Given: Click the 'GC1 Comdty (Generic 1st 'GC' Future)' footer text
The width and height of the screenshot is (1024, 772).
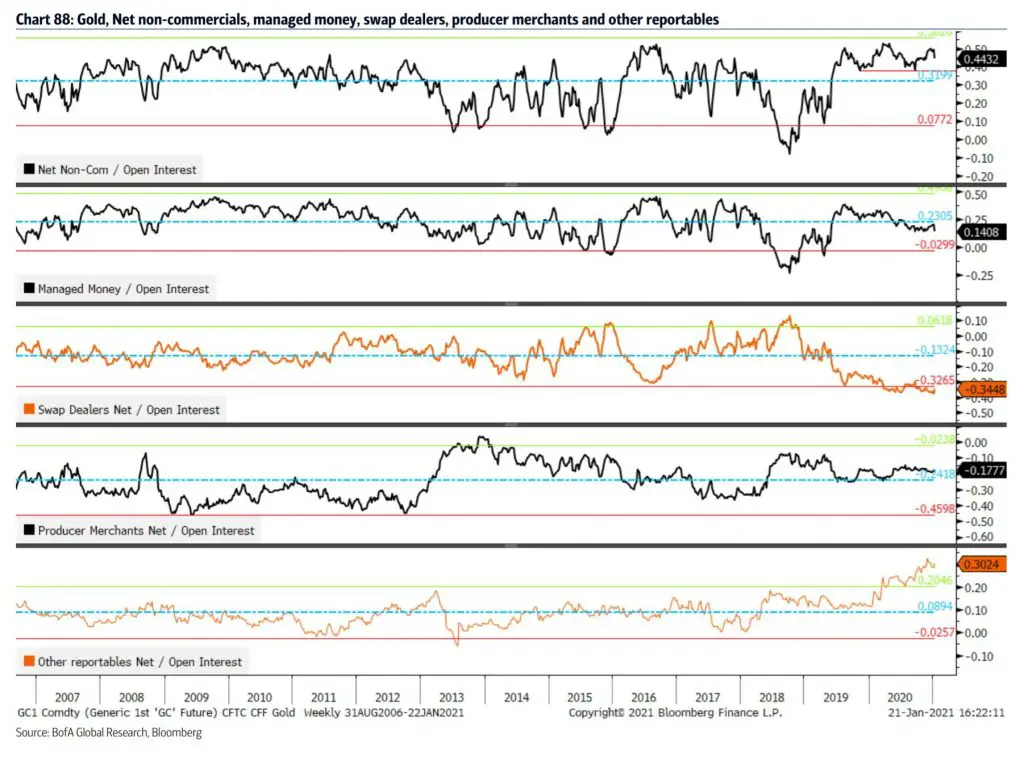Looking at the screenshot, I should point(118,713).
